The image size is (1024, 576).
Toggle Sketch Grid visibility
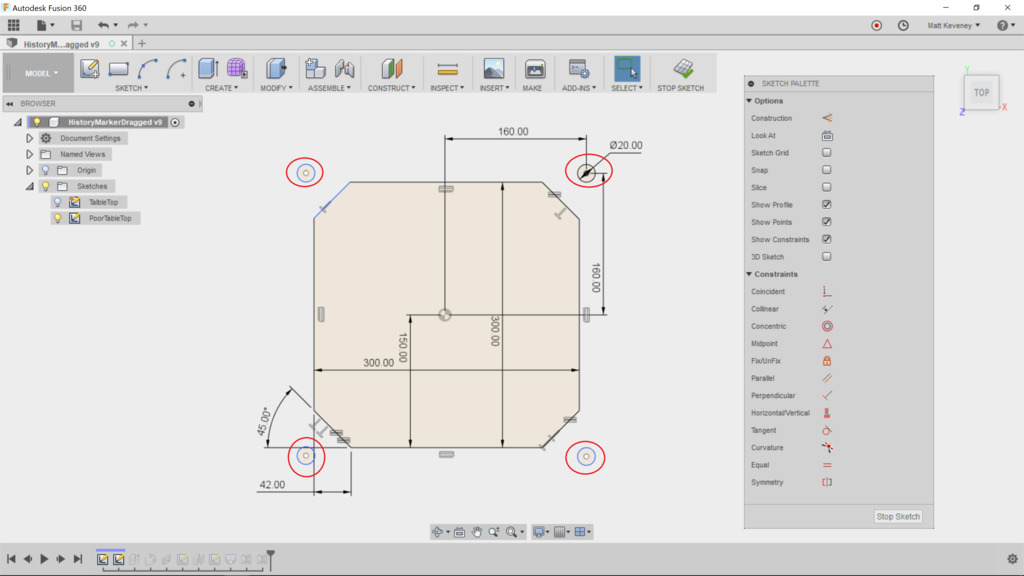tap(828, 152)
